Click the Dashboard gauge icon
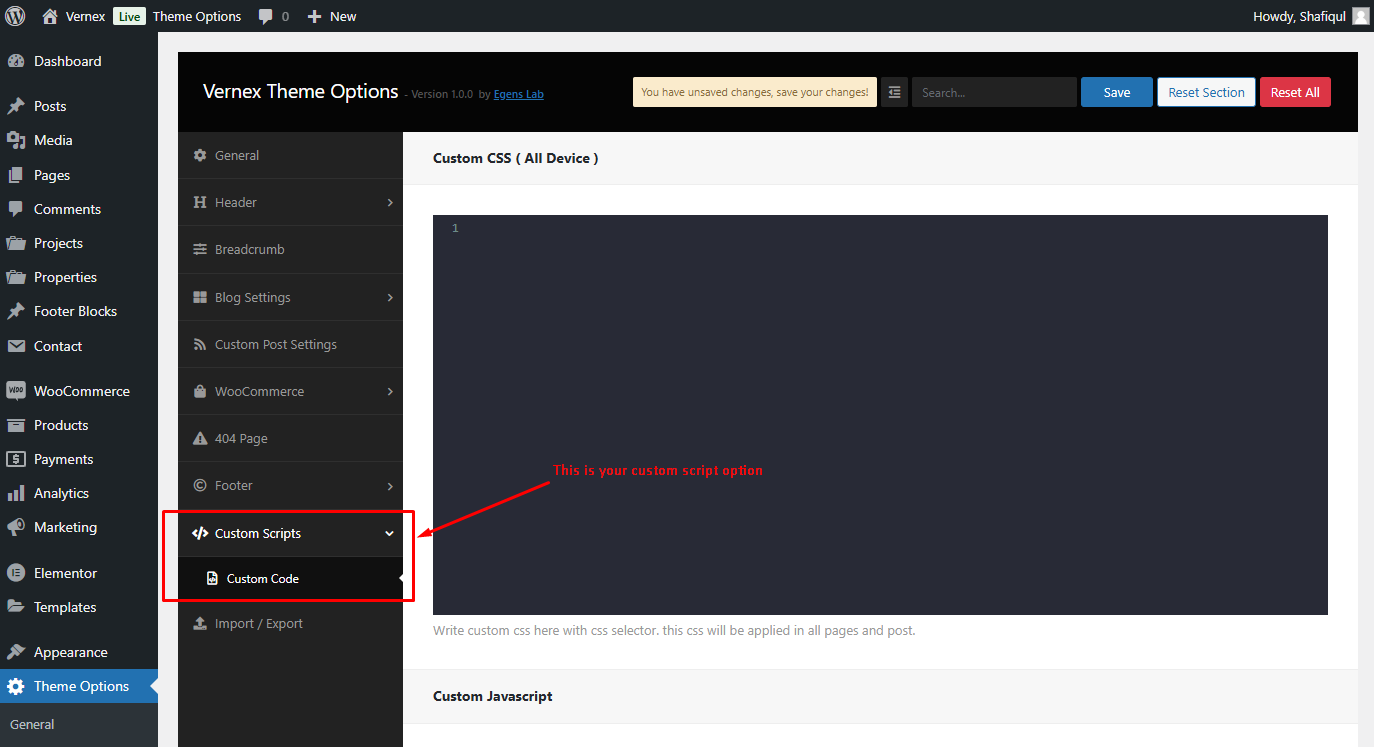 click(16, 61)
